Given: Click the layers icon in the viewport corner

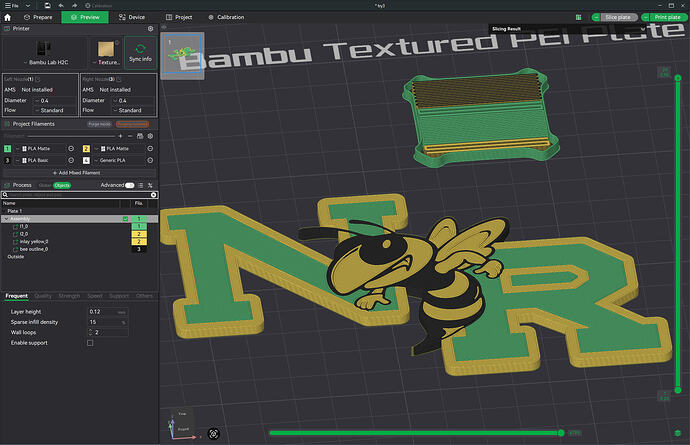Looking at the screenshot, I should (x=678, y=433).
